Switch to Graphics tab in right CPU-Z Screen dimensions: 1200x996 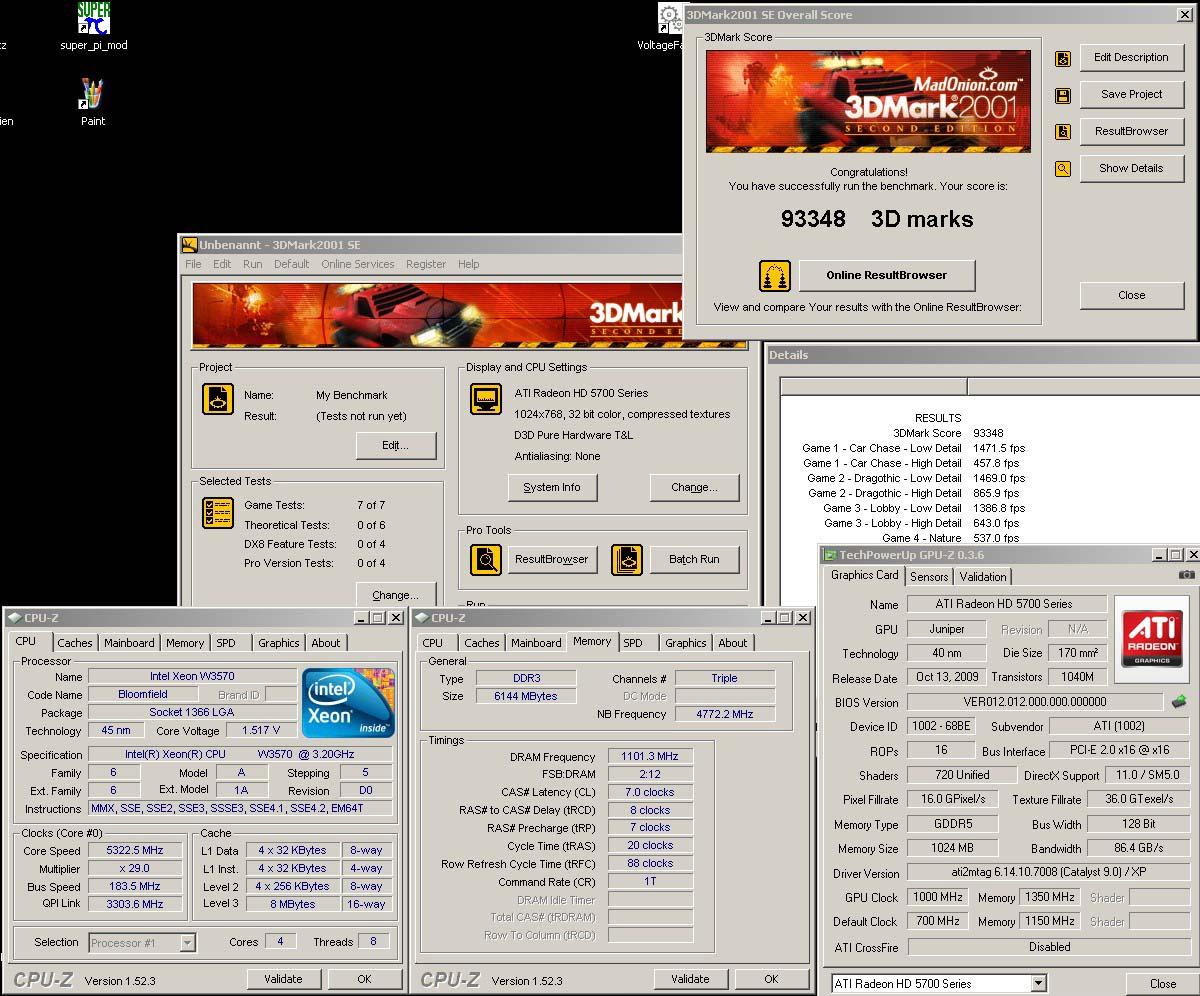685,643
